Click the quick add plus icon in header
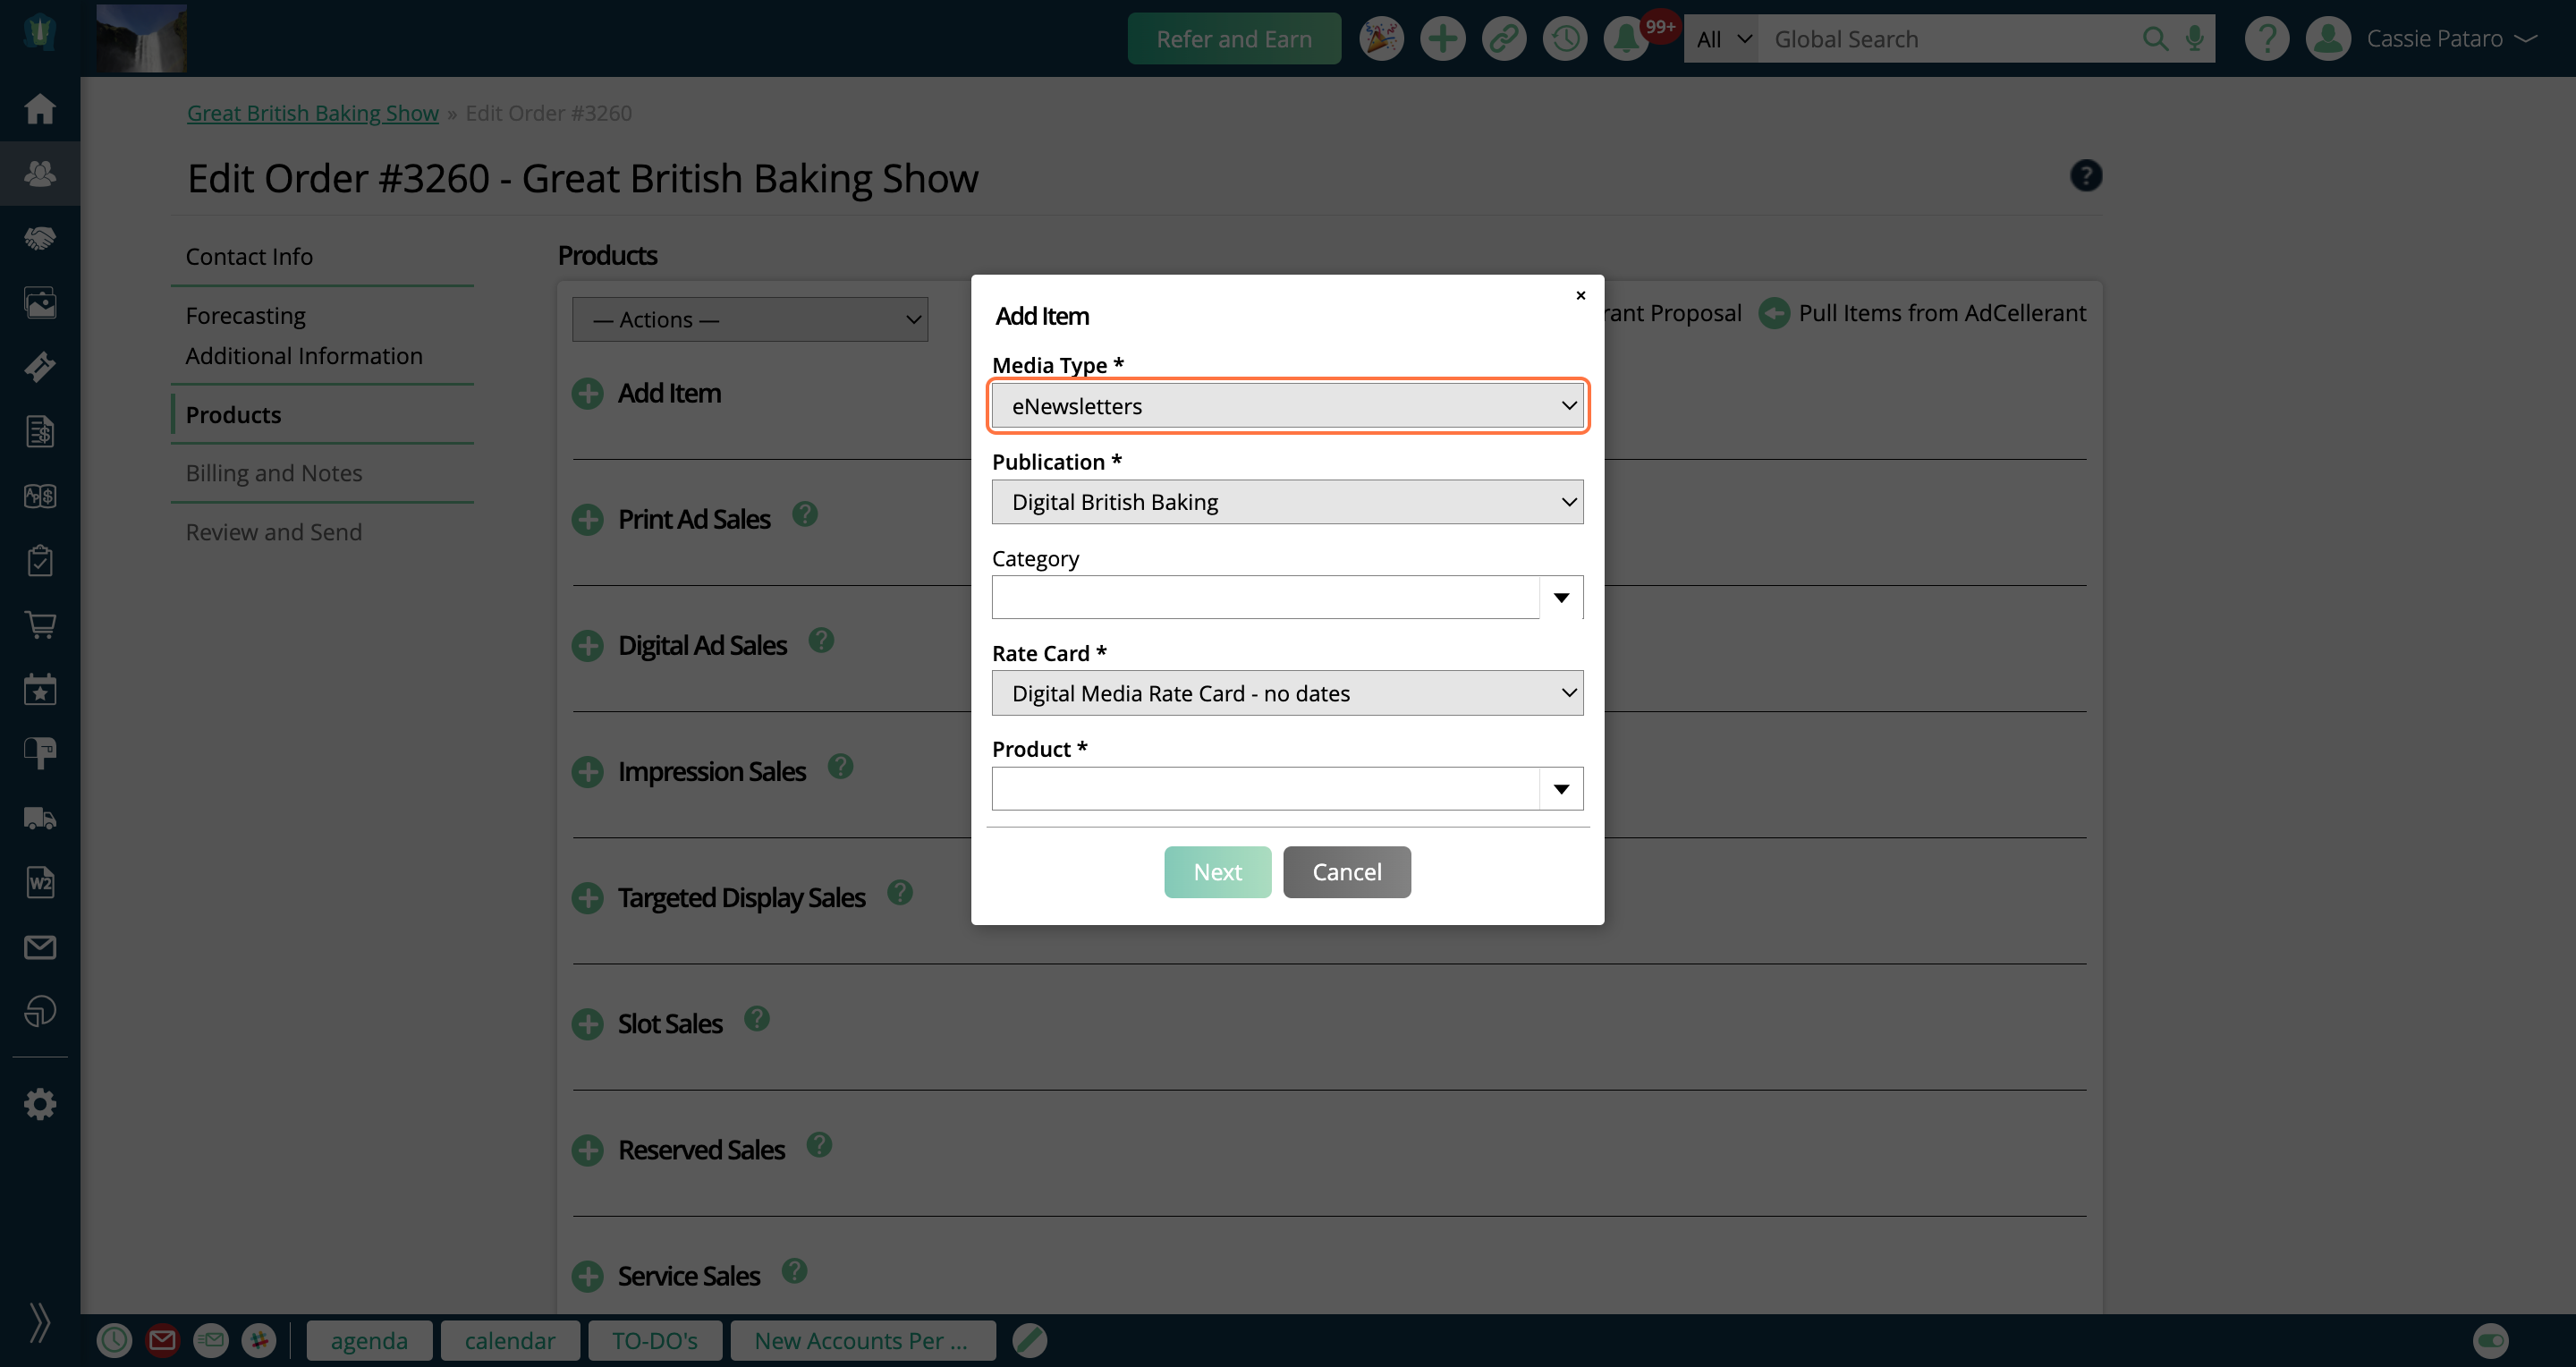Screen dimensions: 2576x1367 pos(1442,39)
